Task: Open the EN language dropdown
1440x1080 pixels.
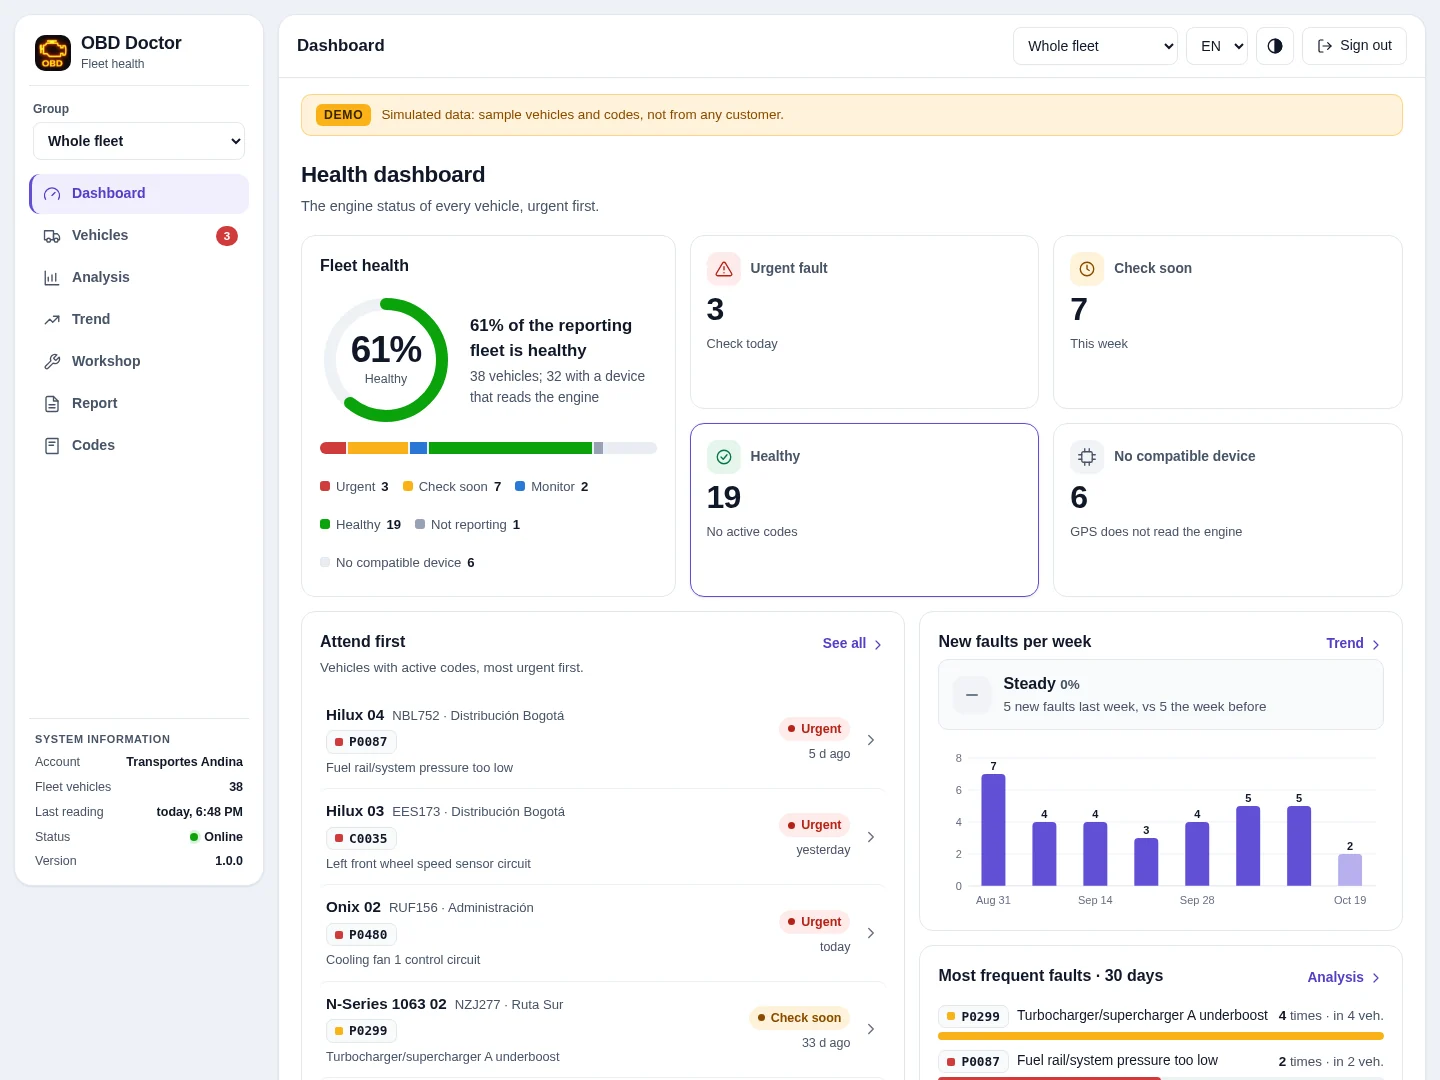Action: [1217, 46]
